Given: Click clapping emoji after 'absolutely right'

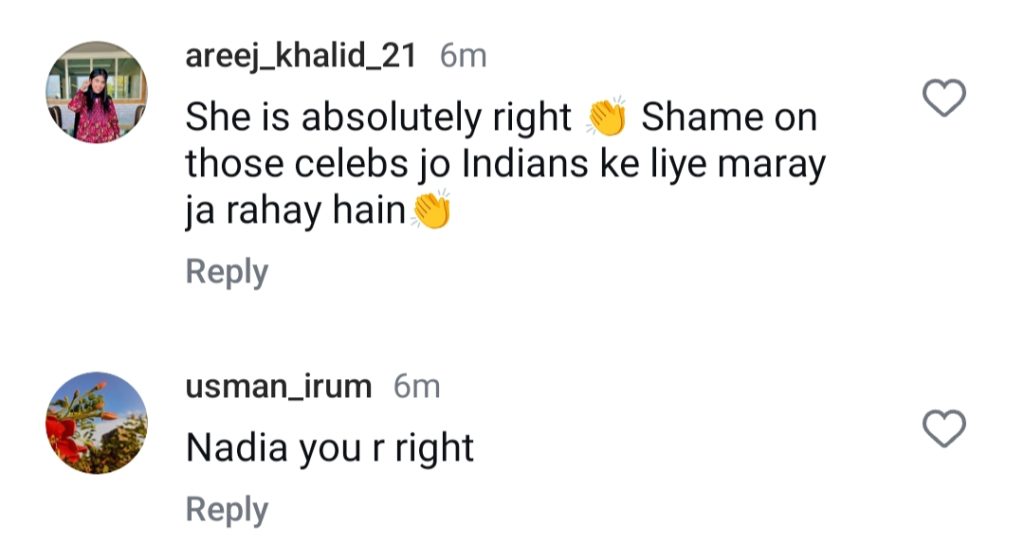Looking at the screenshot, I should (x=606, y=118).
